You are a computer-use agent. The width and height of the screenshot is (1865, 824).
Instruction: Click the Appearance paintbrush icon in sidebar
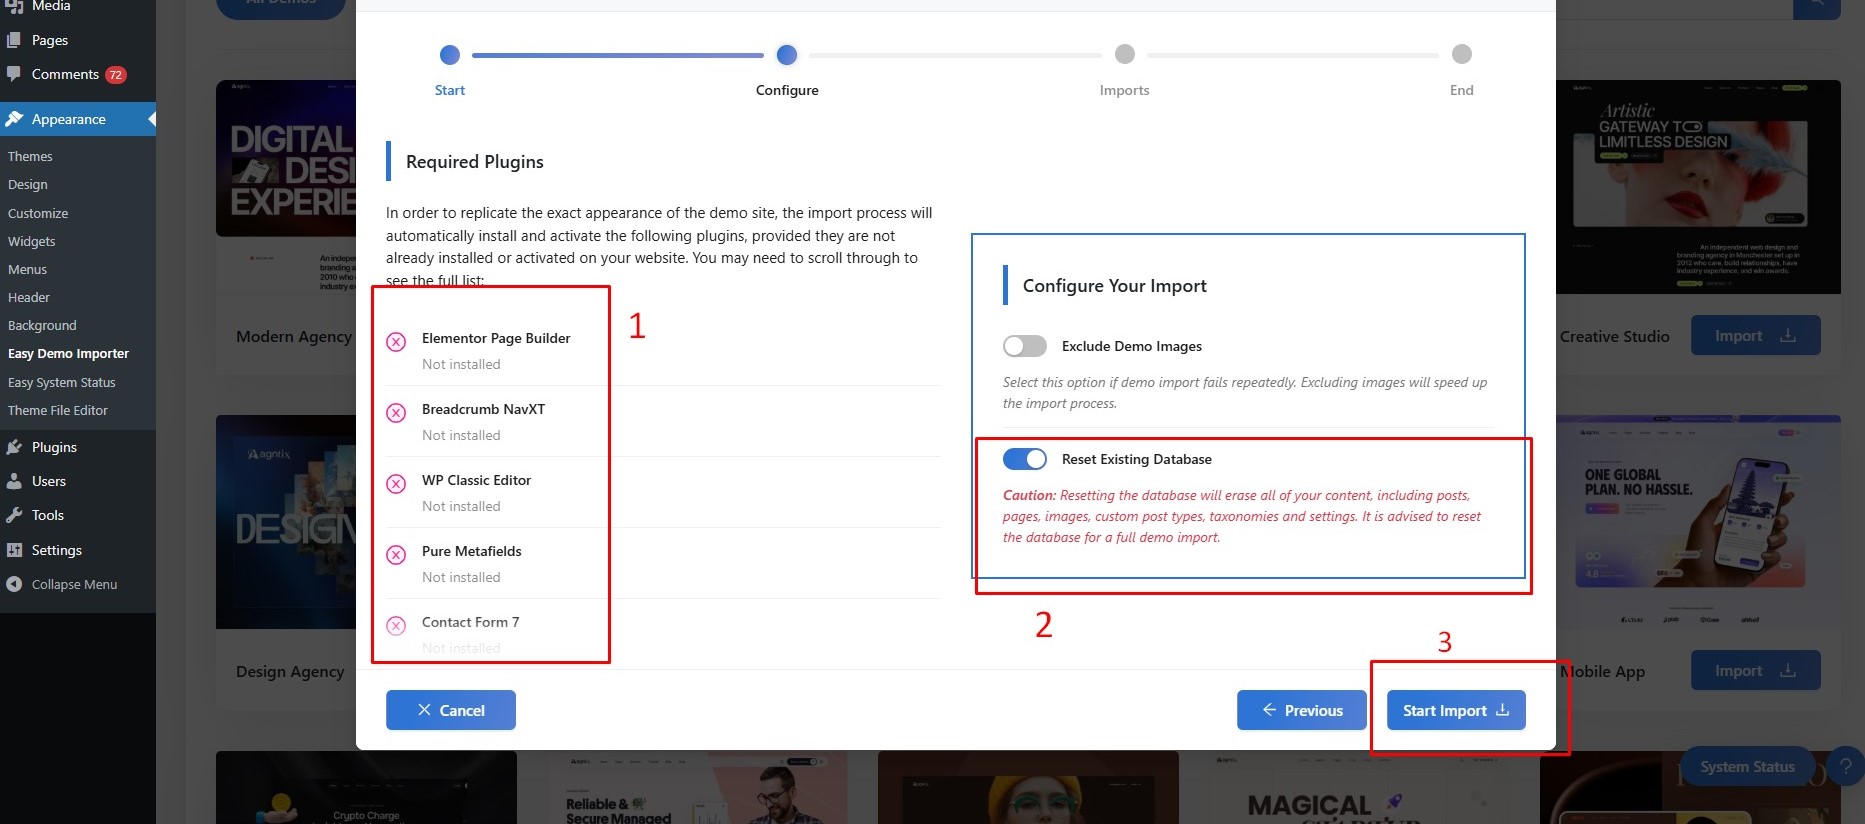click(x=14, y=119)
